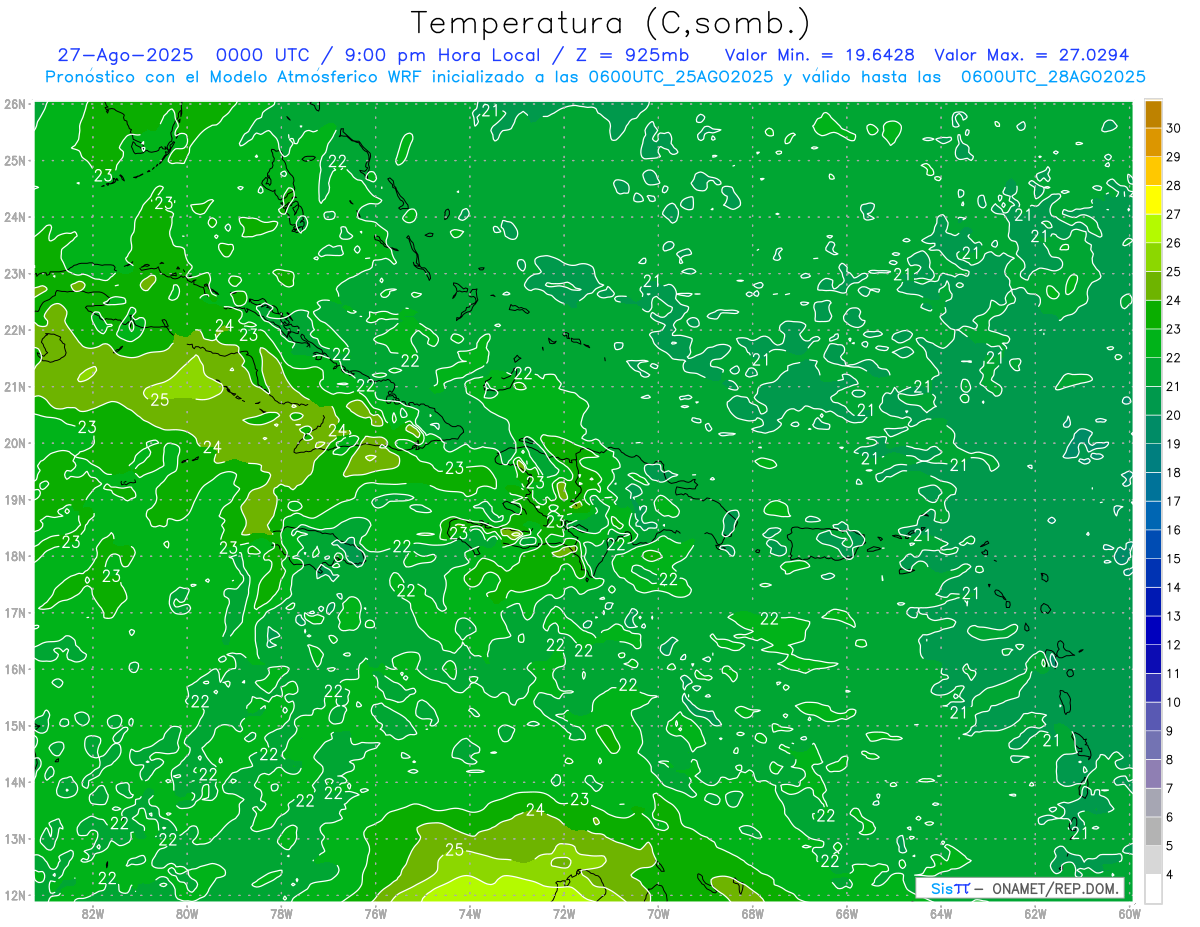Viewport: 1200px width, 927px height.
Task: Click the '19N' latitude axis label
Action: [15, 499]
